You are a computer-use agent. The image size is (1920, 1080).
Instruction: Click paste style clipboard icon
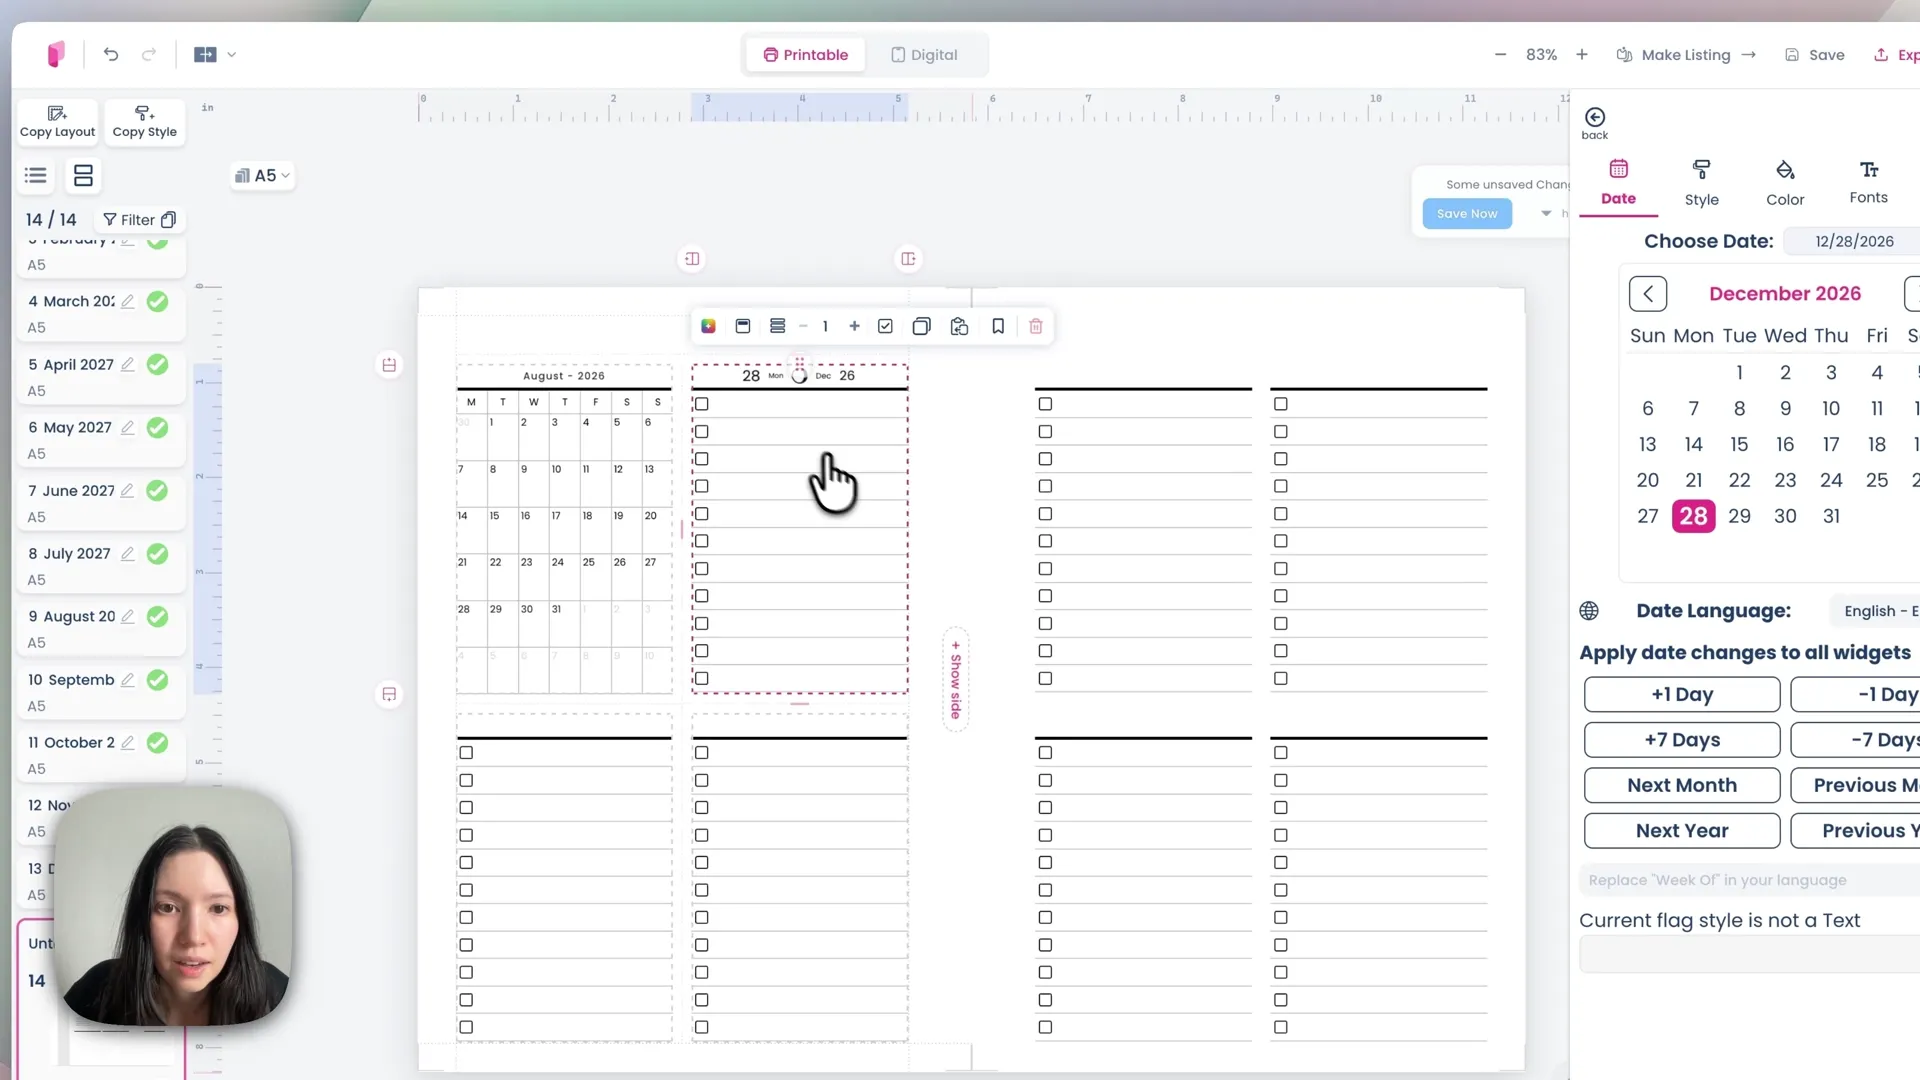click(x=959, y=326)
